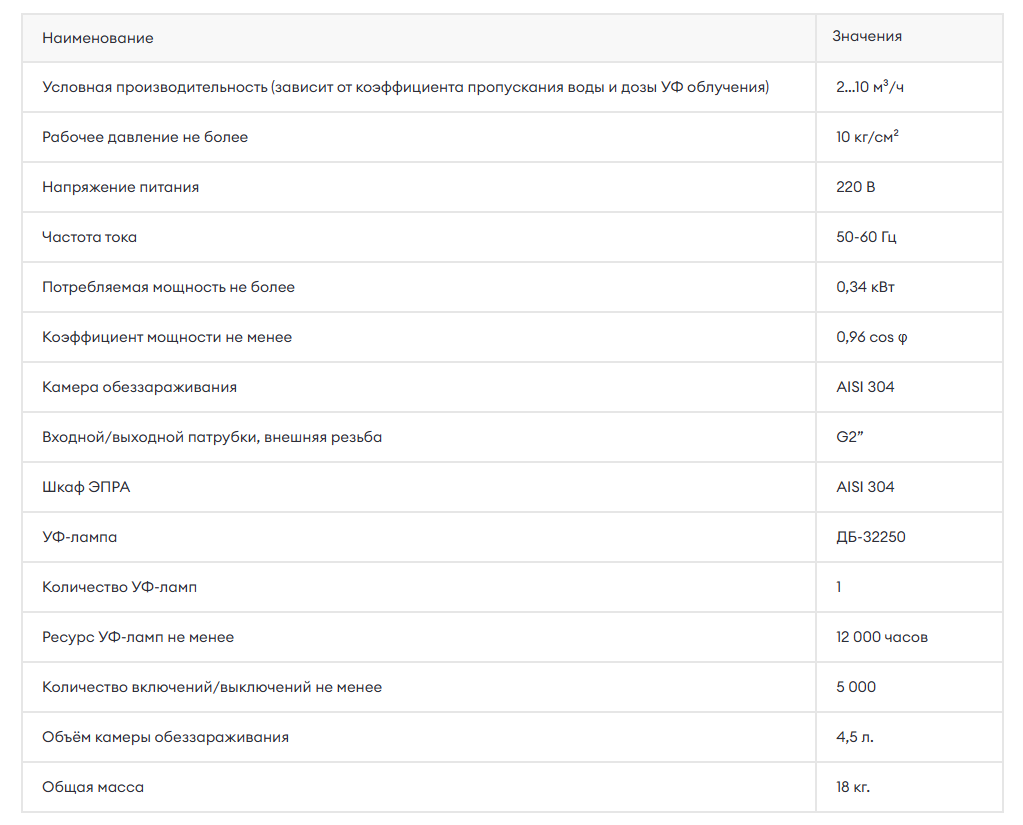Click the '2...10 м³/ч' value cell

[909, 87]
